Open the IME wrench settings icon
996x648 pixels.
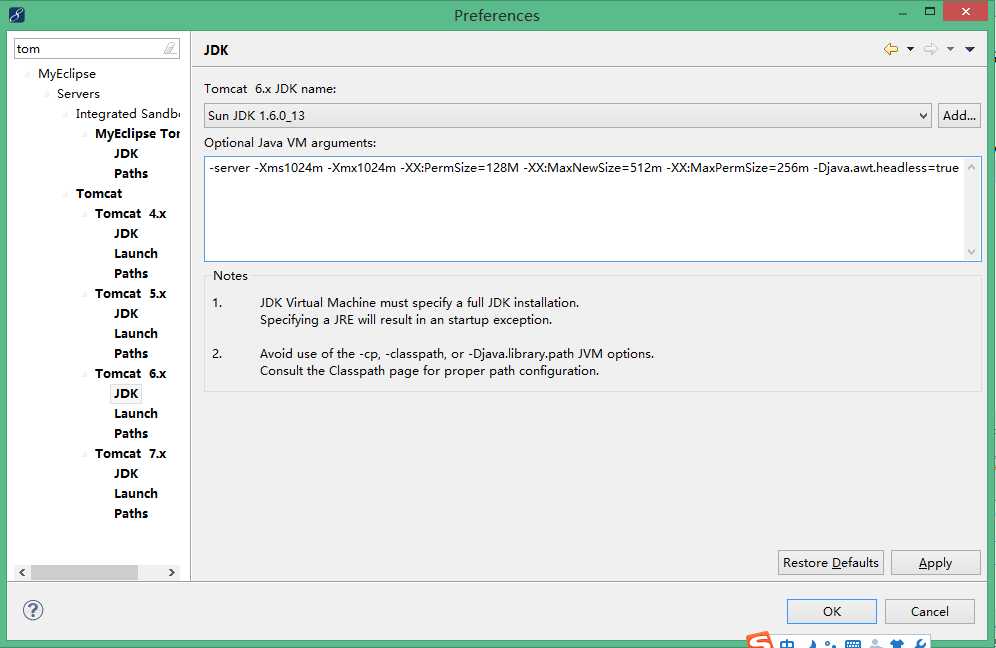tap(920, 644)
